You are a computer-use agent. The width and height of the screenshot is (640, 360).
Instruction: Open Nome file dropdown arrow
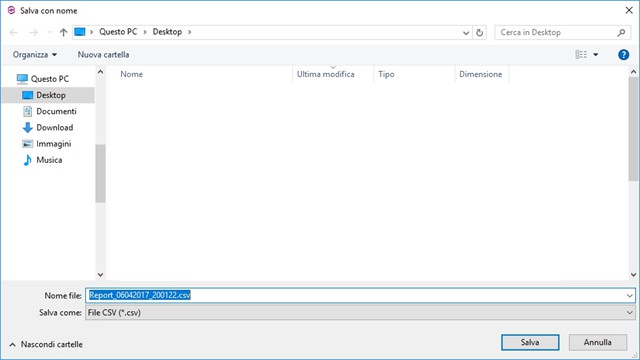629,296
